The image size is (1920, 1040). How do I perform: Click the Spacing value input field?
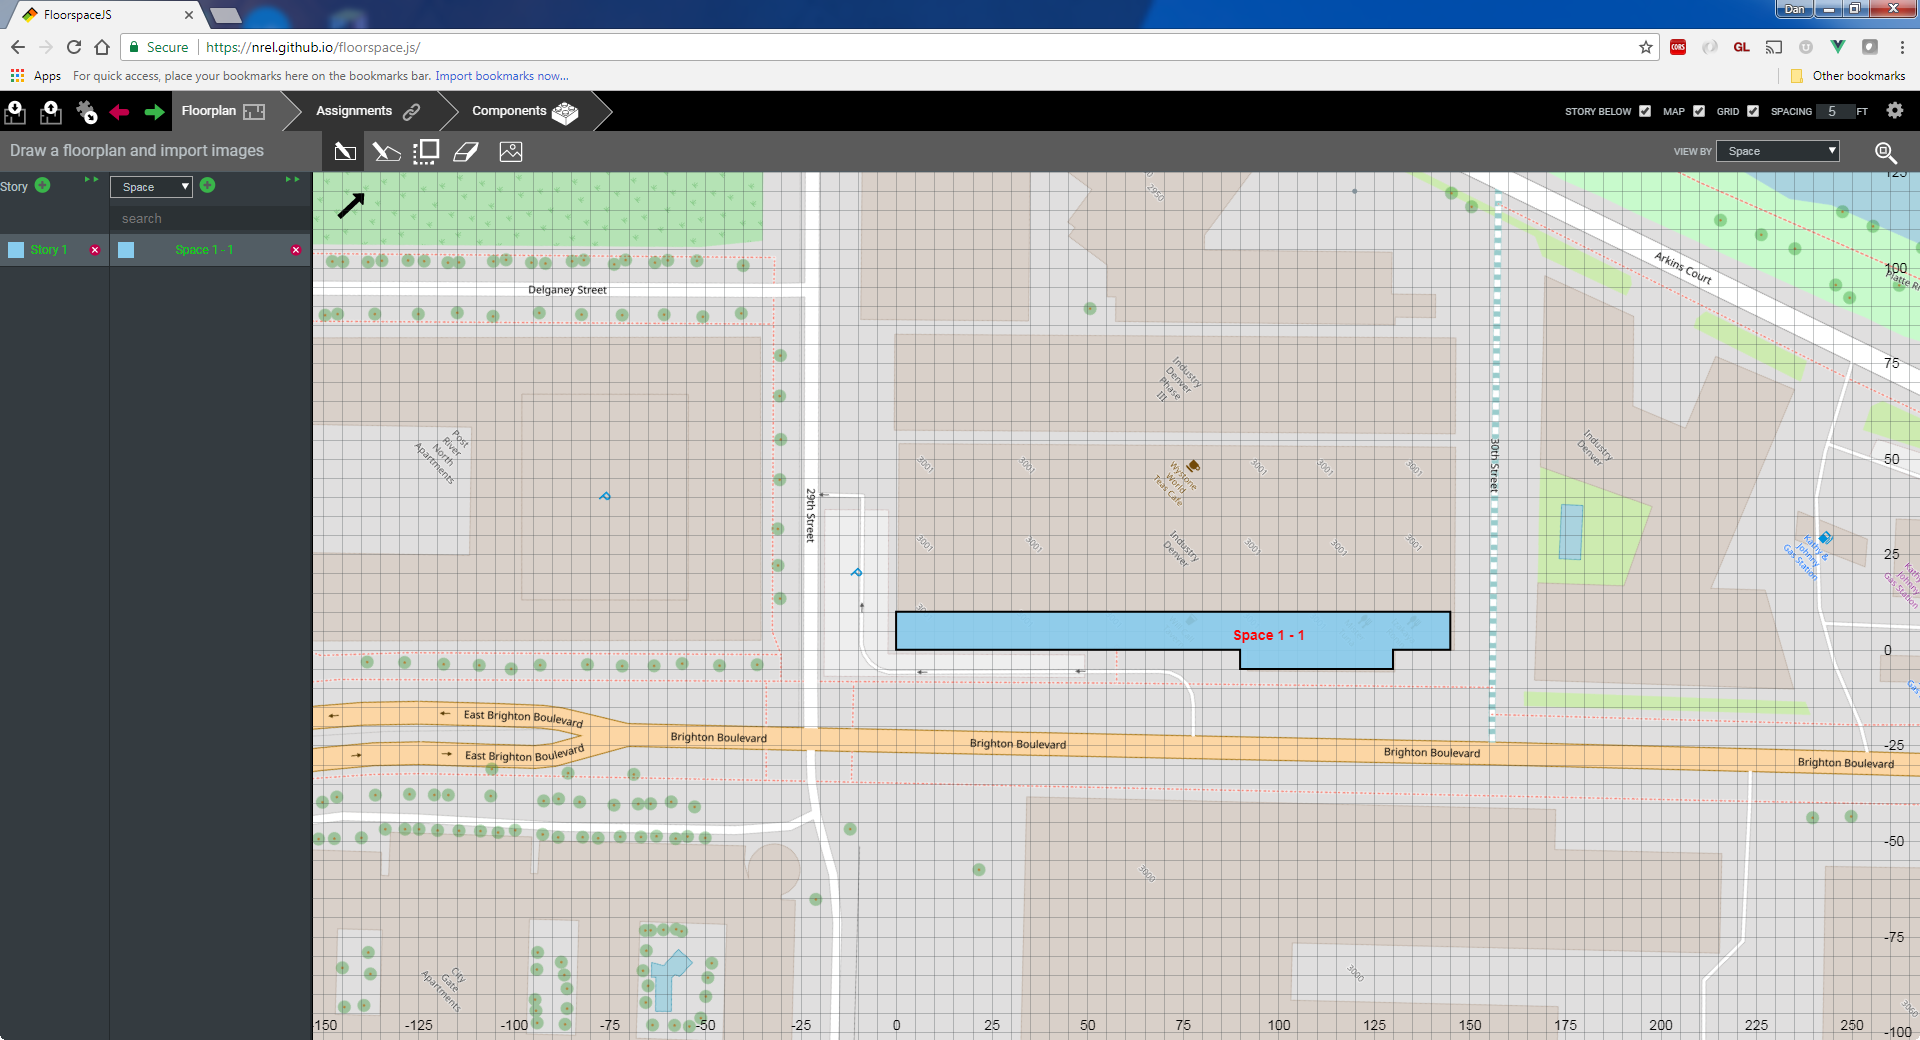1834,111
